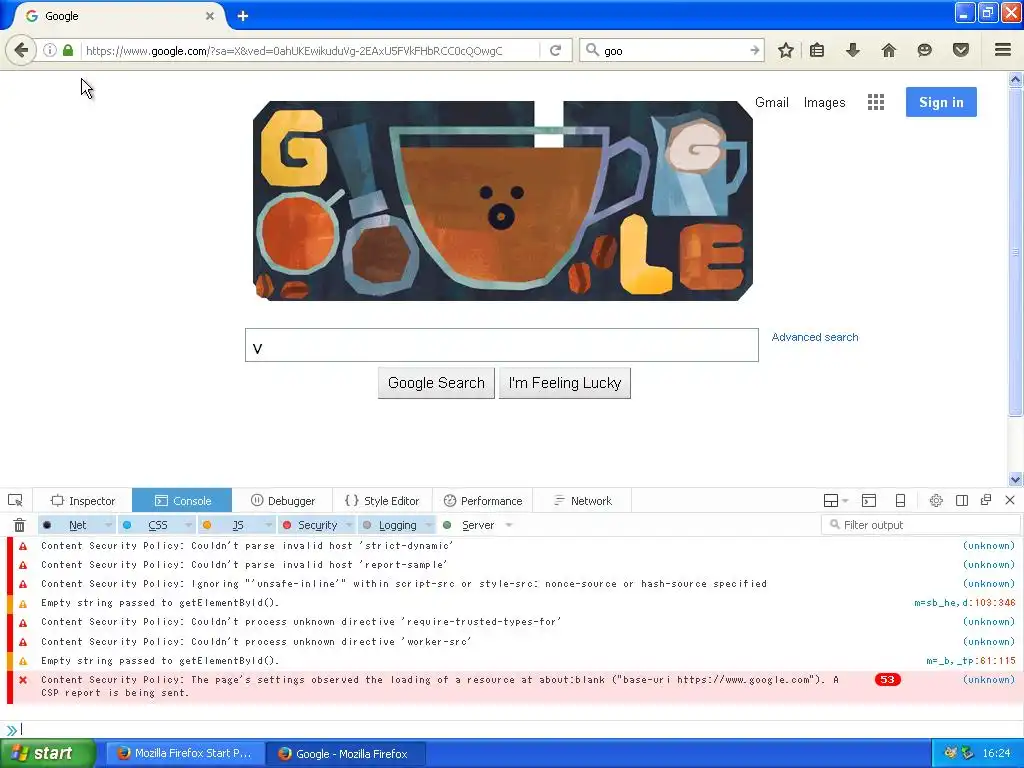This screenshot has height=768, width=1024.
Task: Click the Google Search button
Action: tap(436, 383)
